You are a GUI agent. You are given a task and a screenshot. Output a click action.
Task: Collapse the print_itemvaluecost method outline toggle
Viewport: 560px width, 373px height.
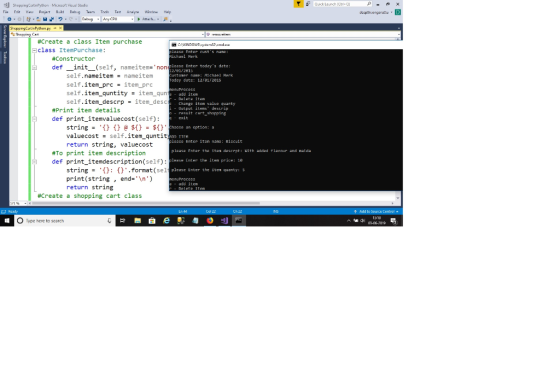[34, 119]
